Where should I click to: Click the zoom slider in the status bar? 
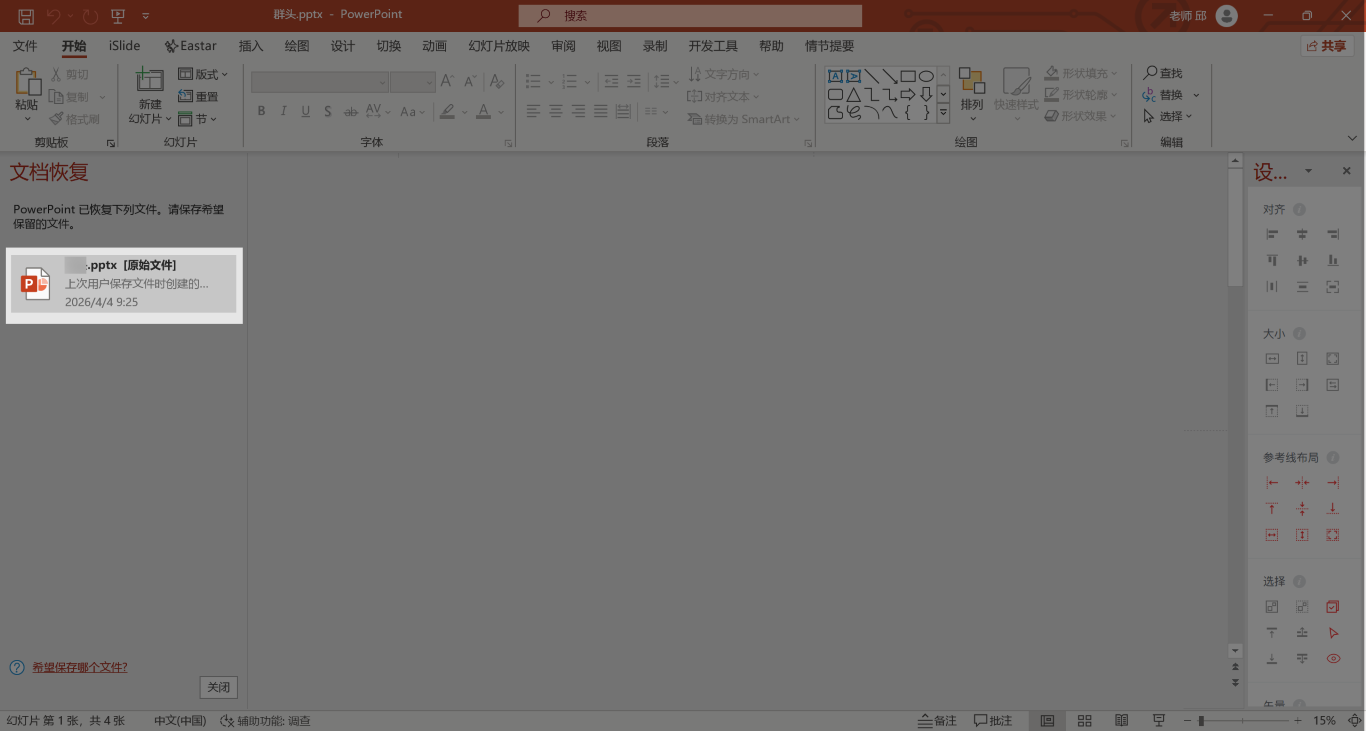[1244, 720]
